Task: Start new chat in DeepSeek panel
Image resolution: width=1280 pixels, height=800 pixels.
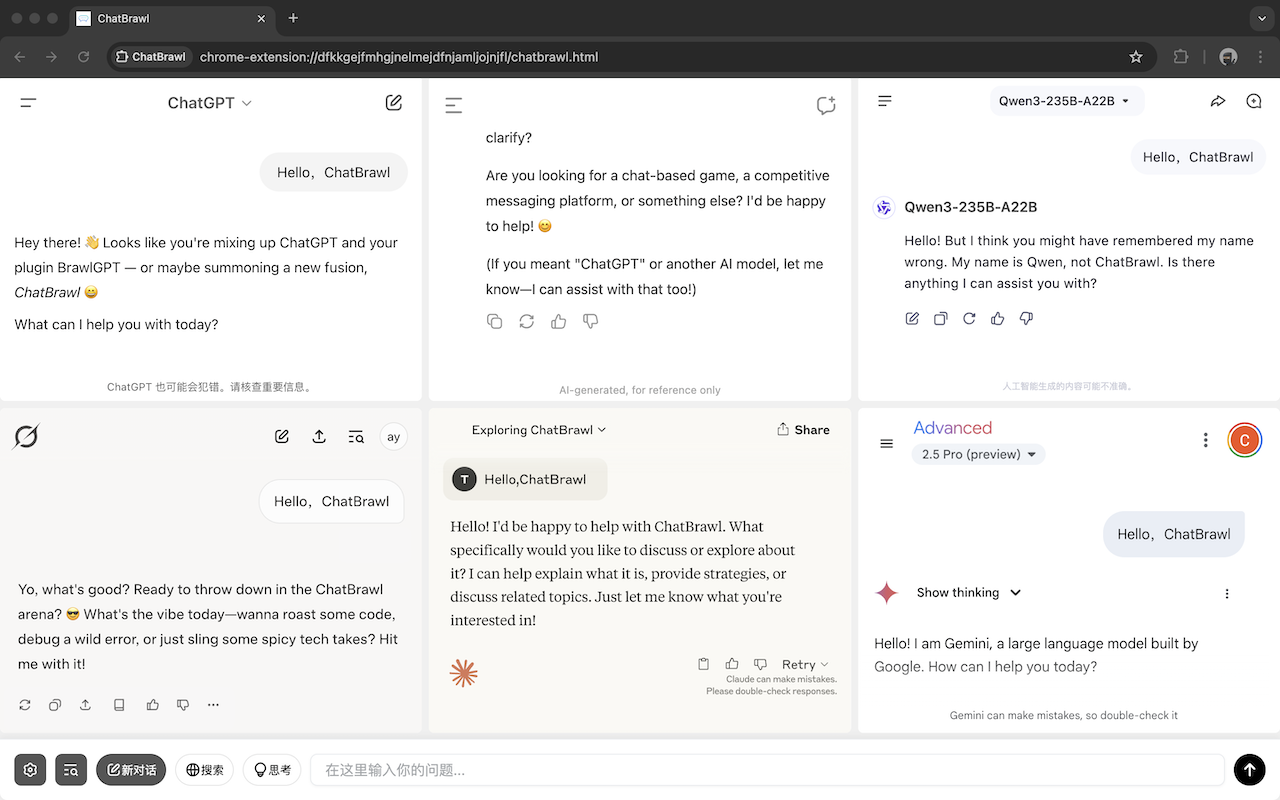Action: [826, 105]
